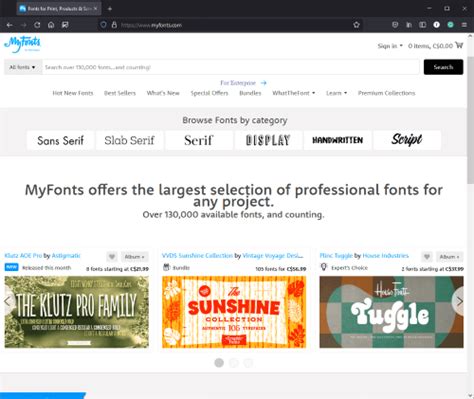Click the 0 items cart total text

click(x=430, y=46)
